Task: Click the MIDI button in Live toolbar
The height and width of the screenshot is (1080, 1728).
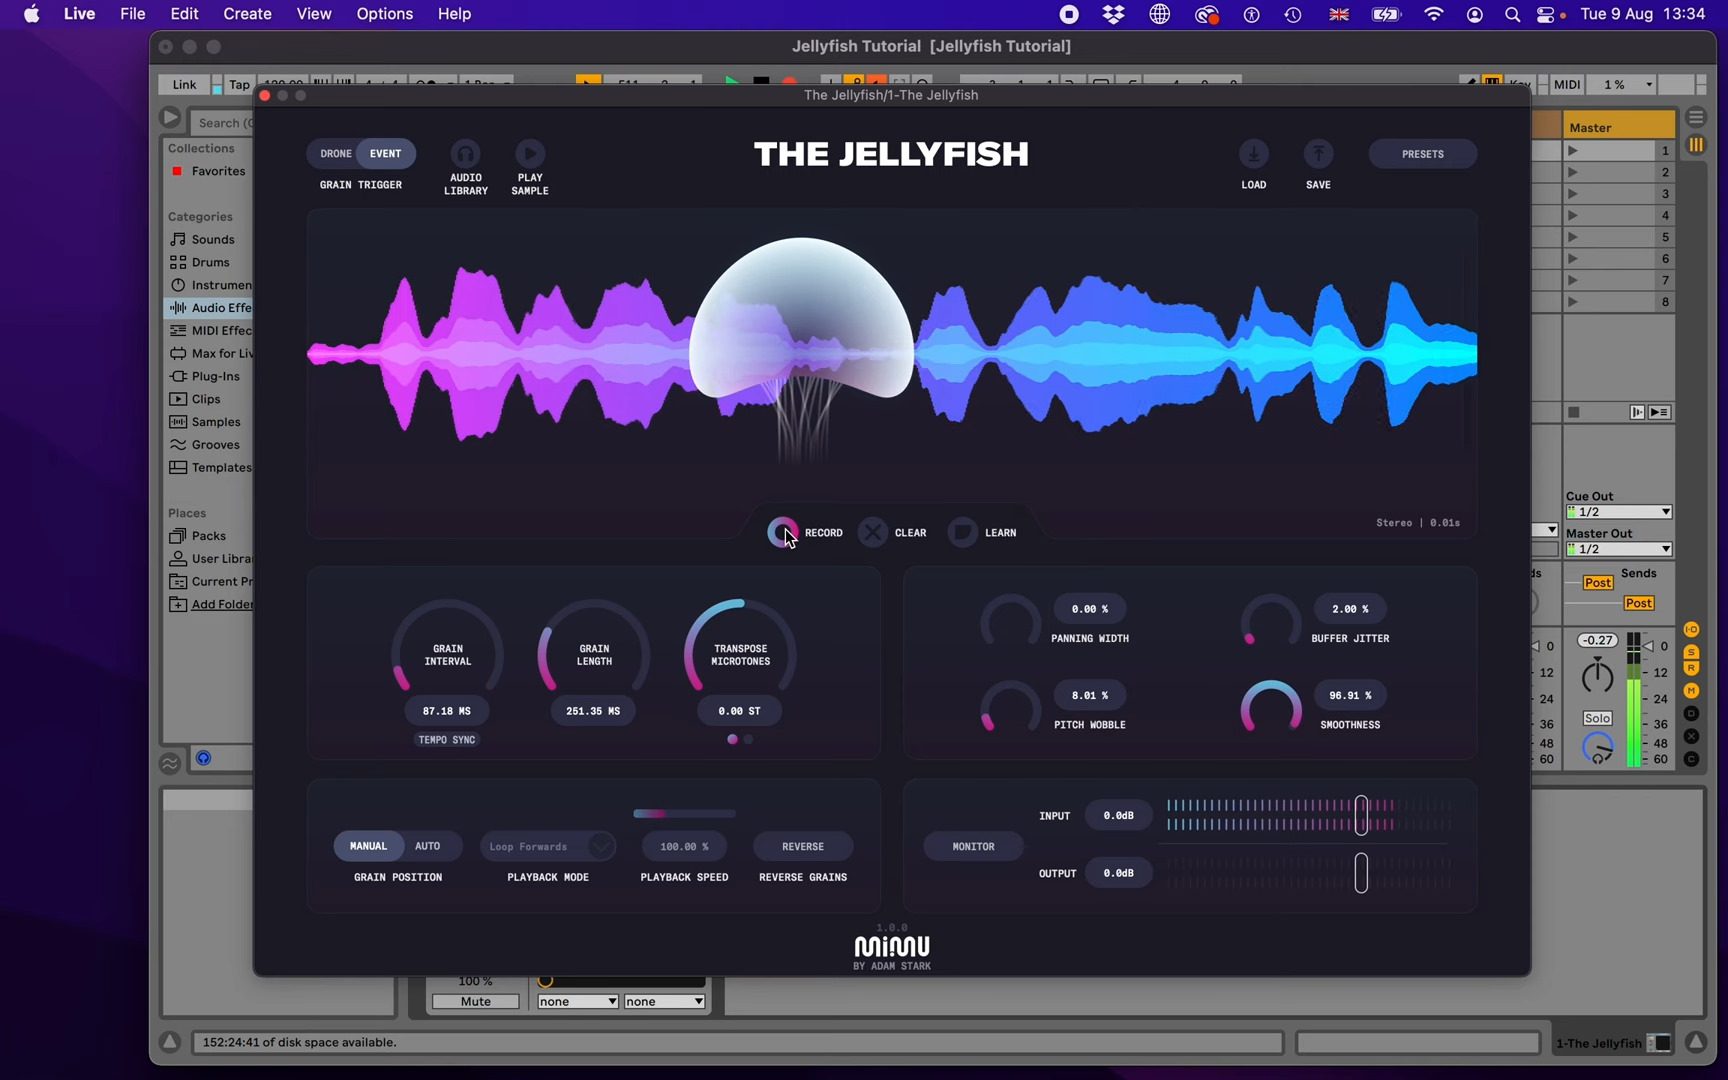Action: [1567, 85]
